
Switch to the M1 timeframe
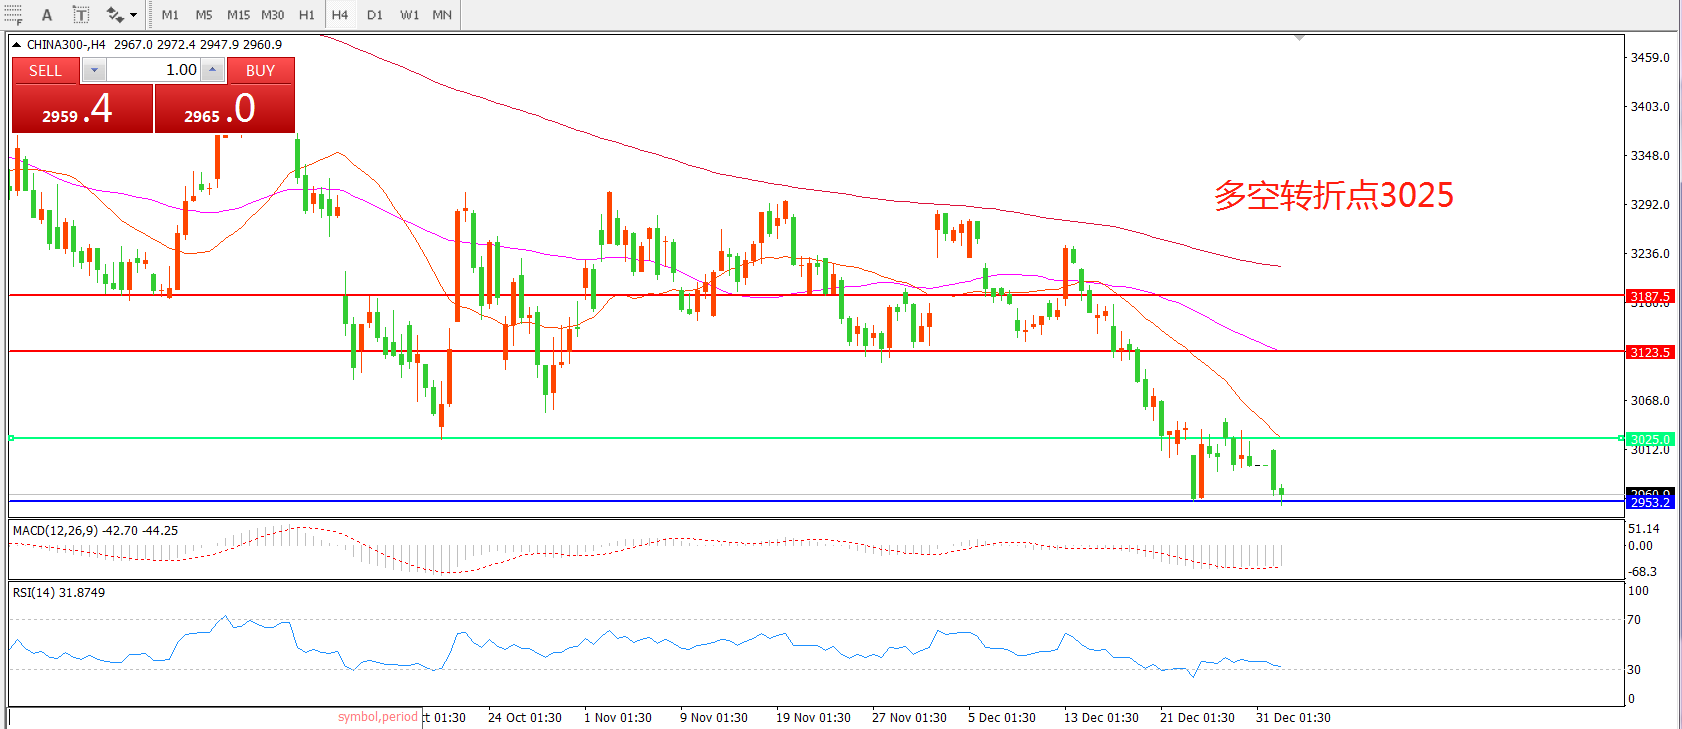(x=170, y=15)
